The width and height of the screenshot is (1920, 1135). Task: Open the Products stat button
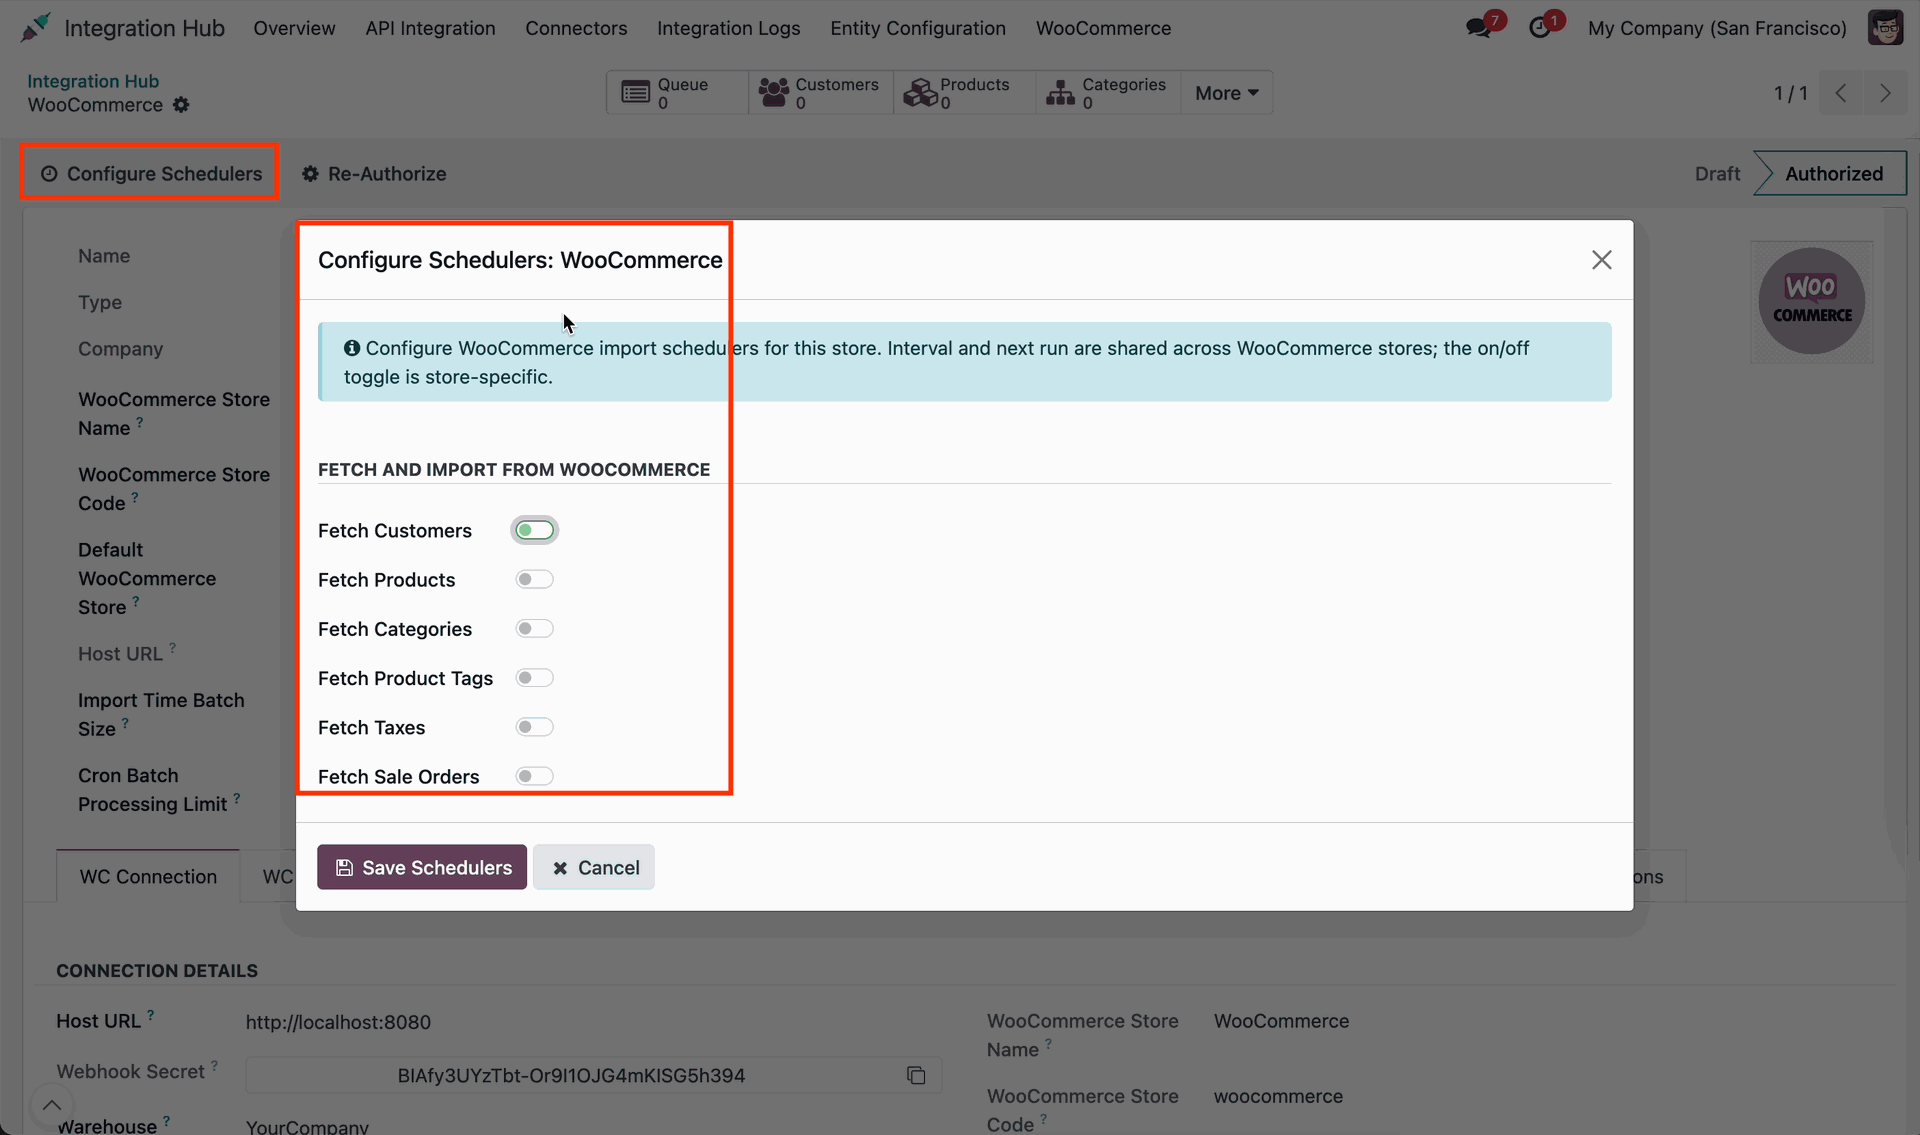[964, 92]
